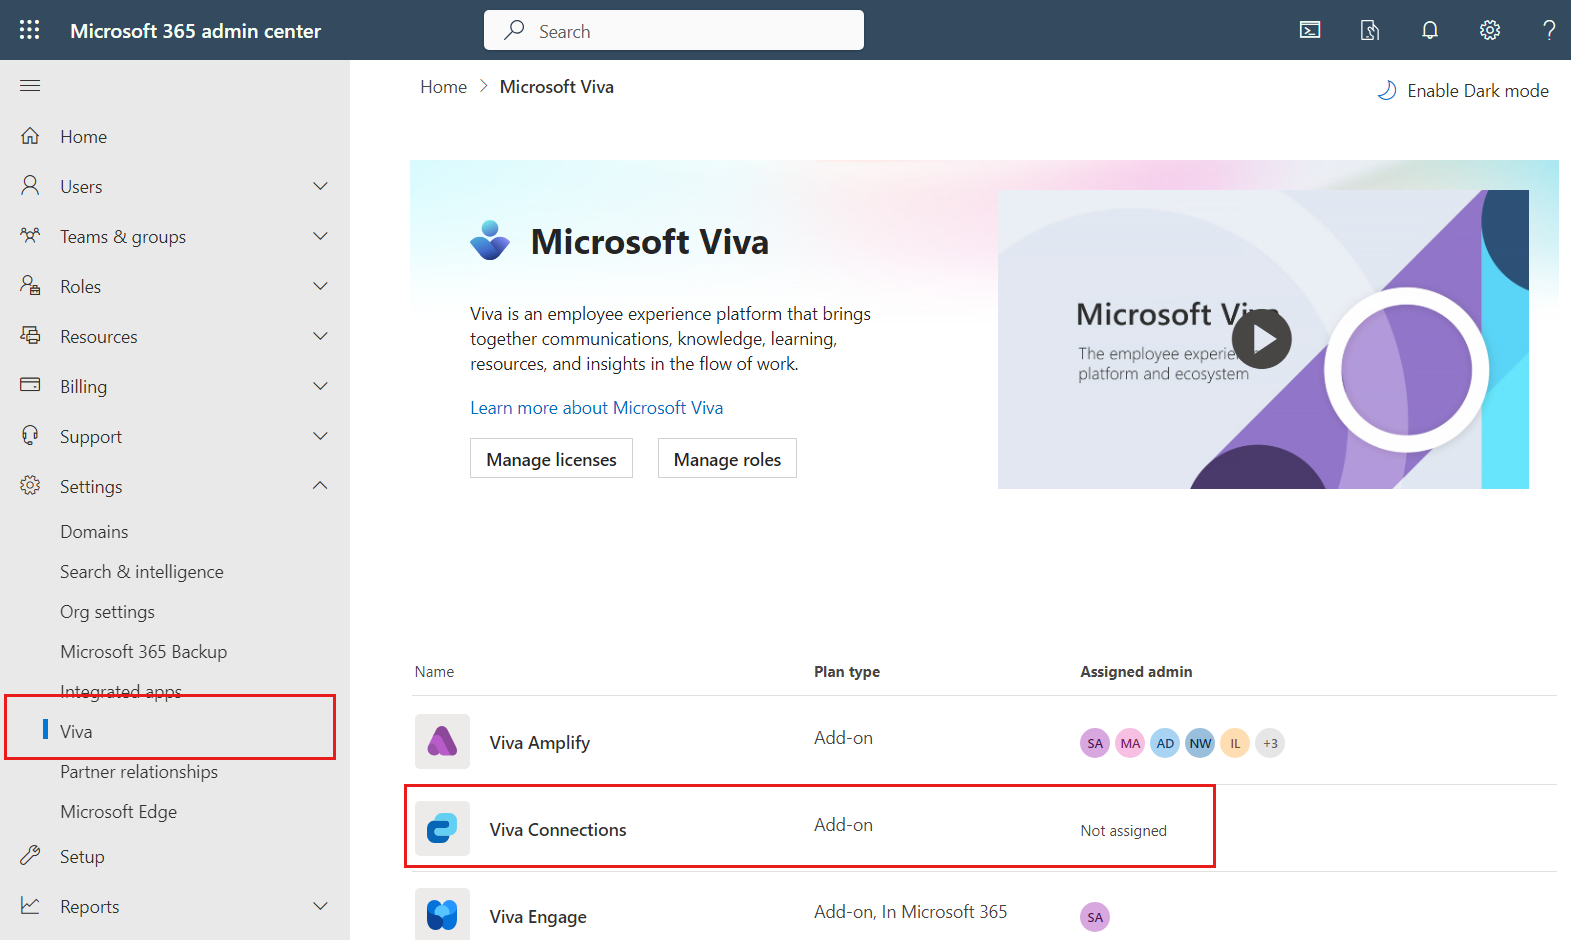Click the Viva Amplify app icon
Viewport: 1571px width, 940px height.
point(442,742)
